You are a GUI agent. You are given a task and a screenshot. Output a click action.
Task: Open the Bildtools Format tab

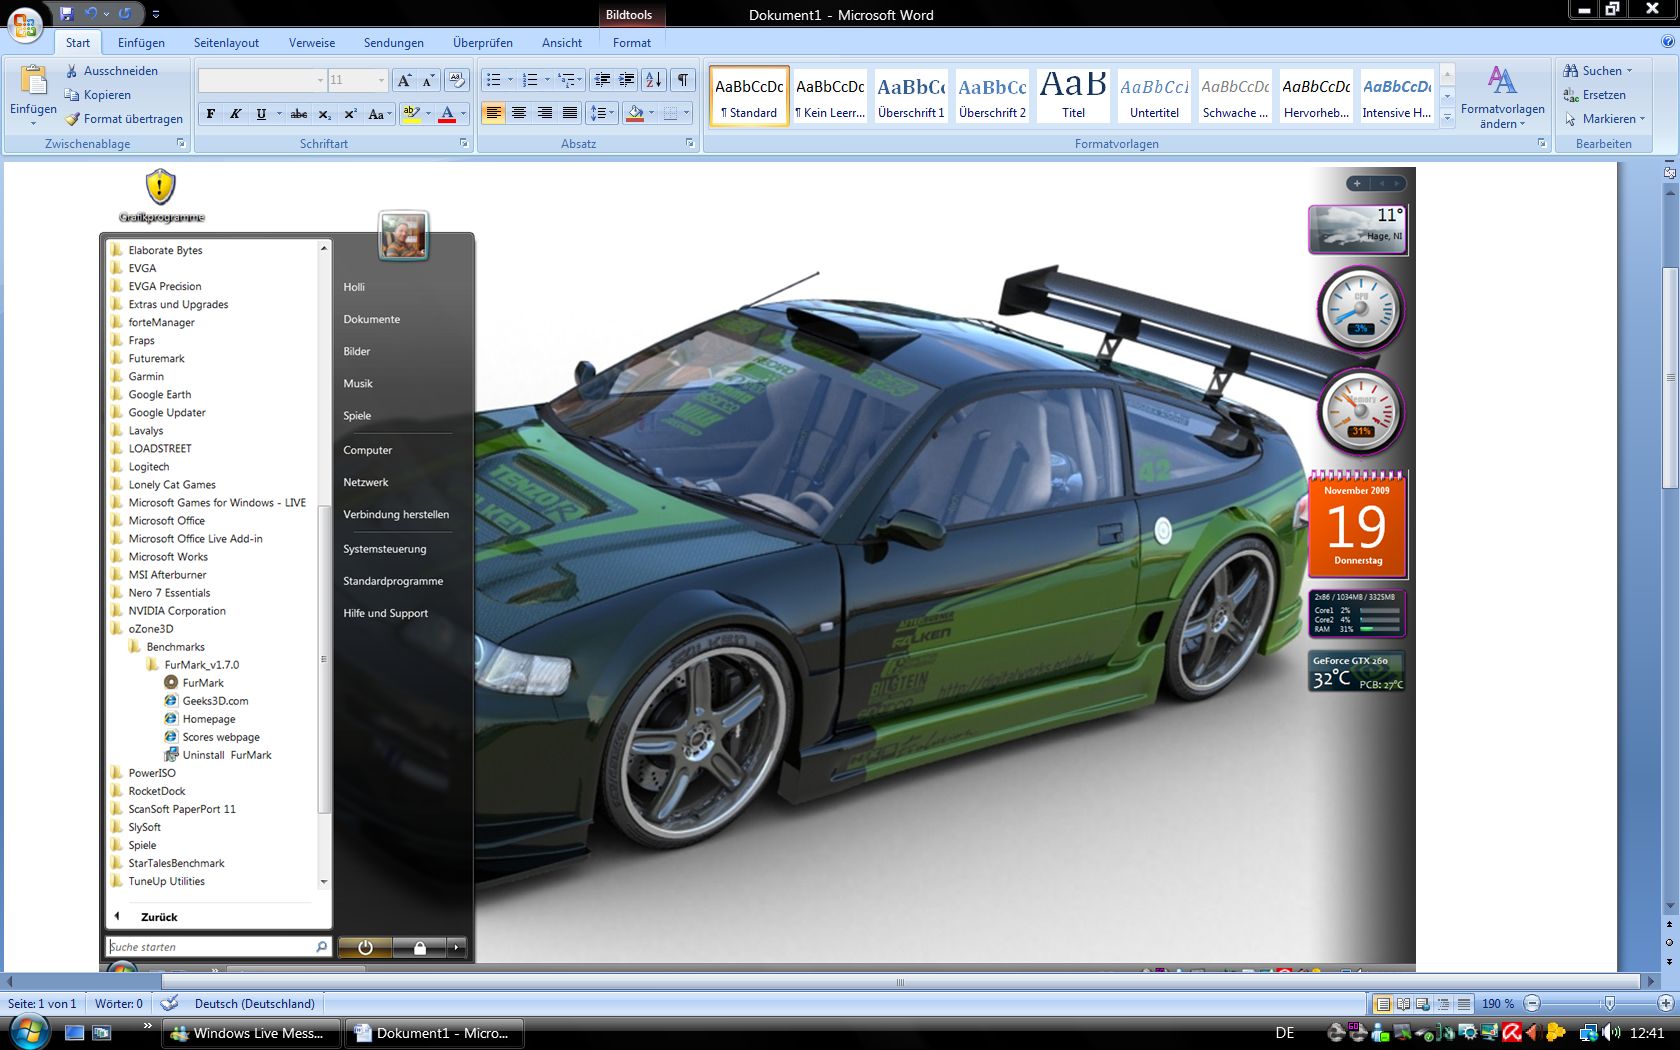[632, 43]
